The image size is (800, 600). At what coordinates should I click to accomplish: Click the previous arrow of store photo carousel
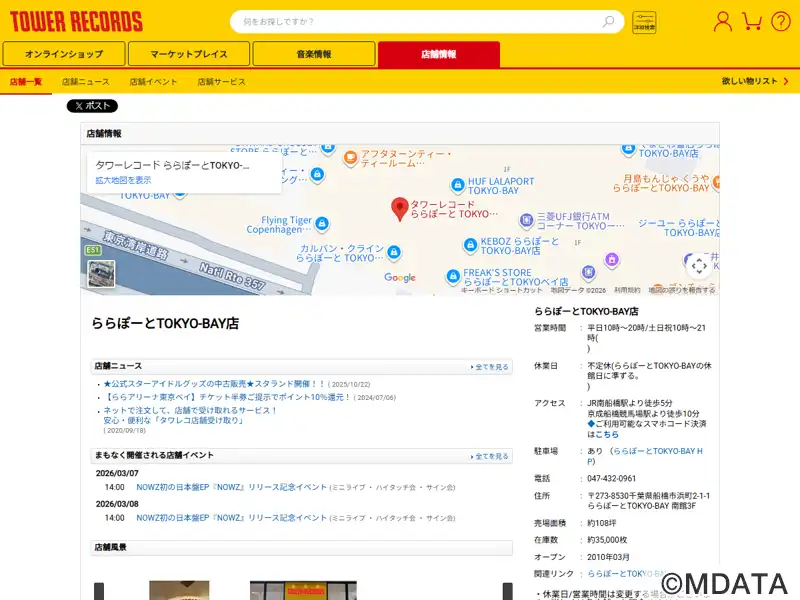pos(99,591)
